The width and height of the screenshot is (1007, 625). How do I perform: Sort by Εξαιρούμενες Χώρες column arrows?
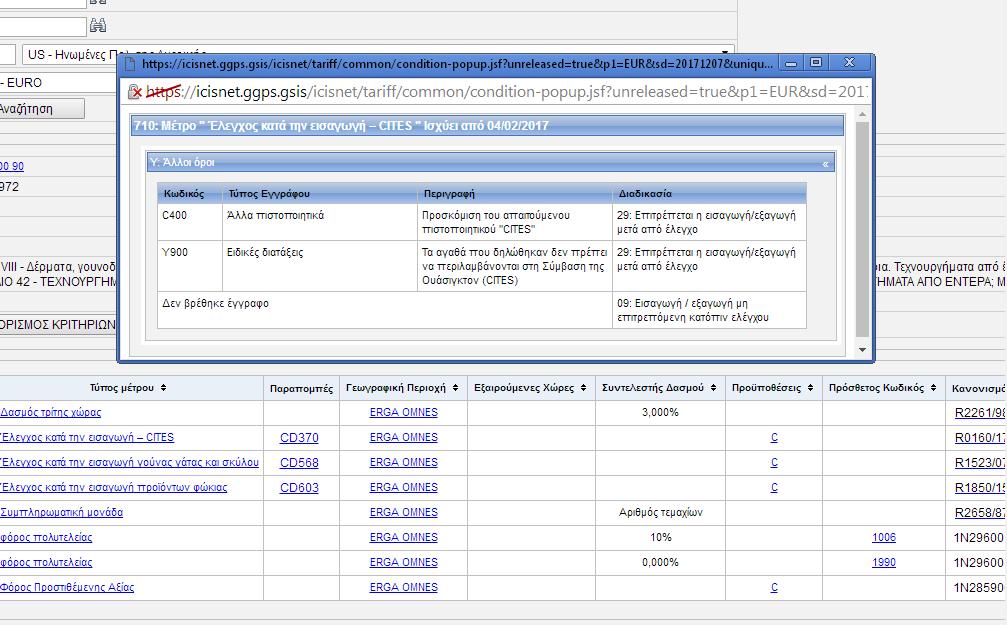[583, 388]
